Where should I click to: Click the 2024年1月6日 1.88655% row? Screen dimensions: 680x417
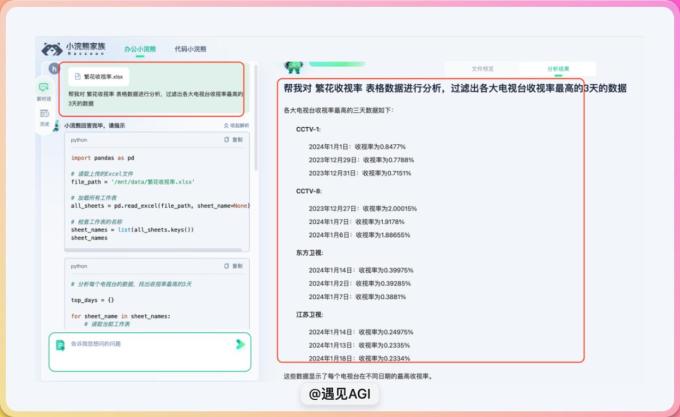coord(359,235)
